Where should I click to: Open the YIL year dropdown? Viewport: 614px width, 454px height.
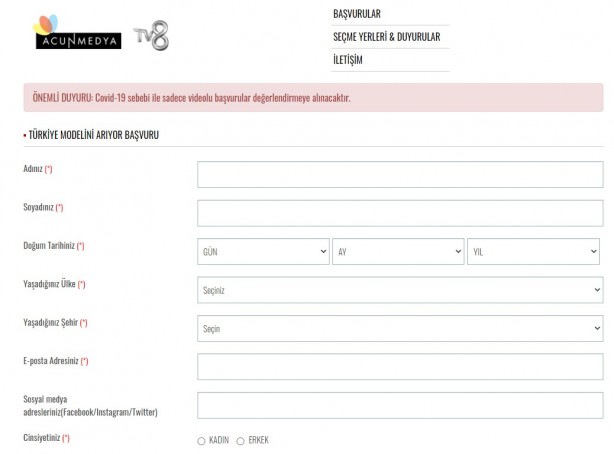tap(534, 251)
